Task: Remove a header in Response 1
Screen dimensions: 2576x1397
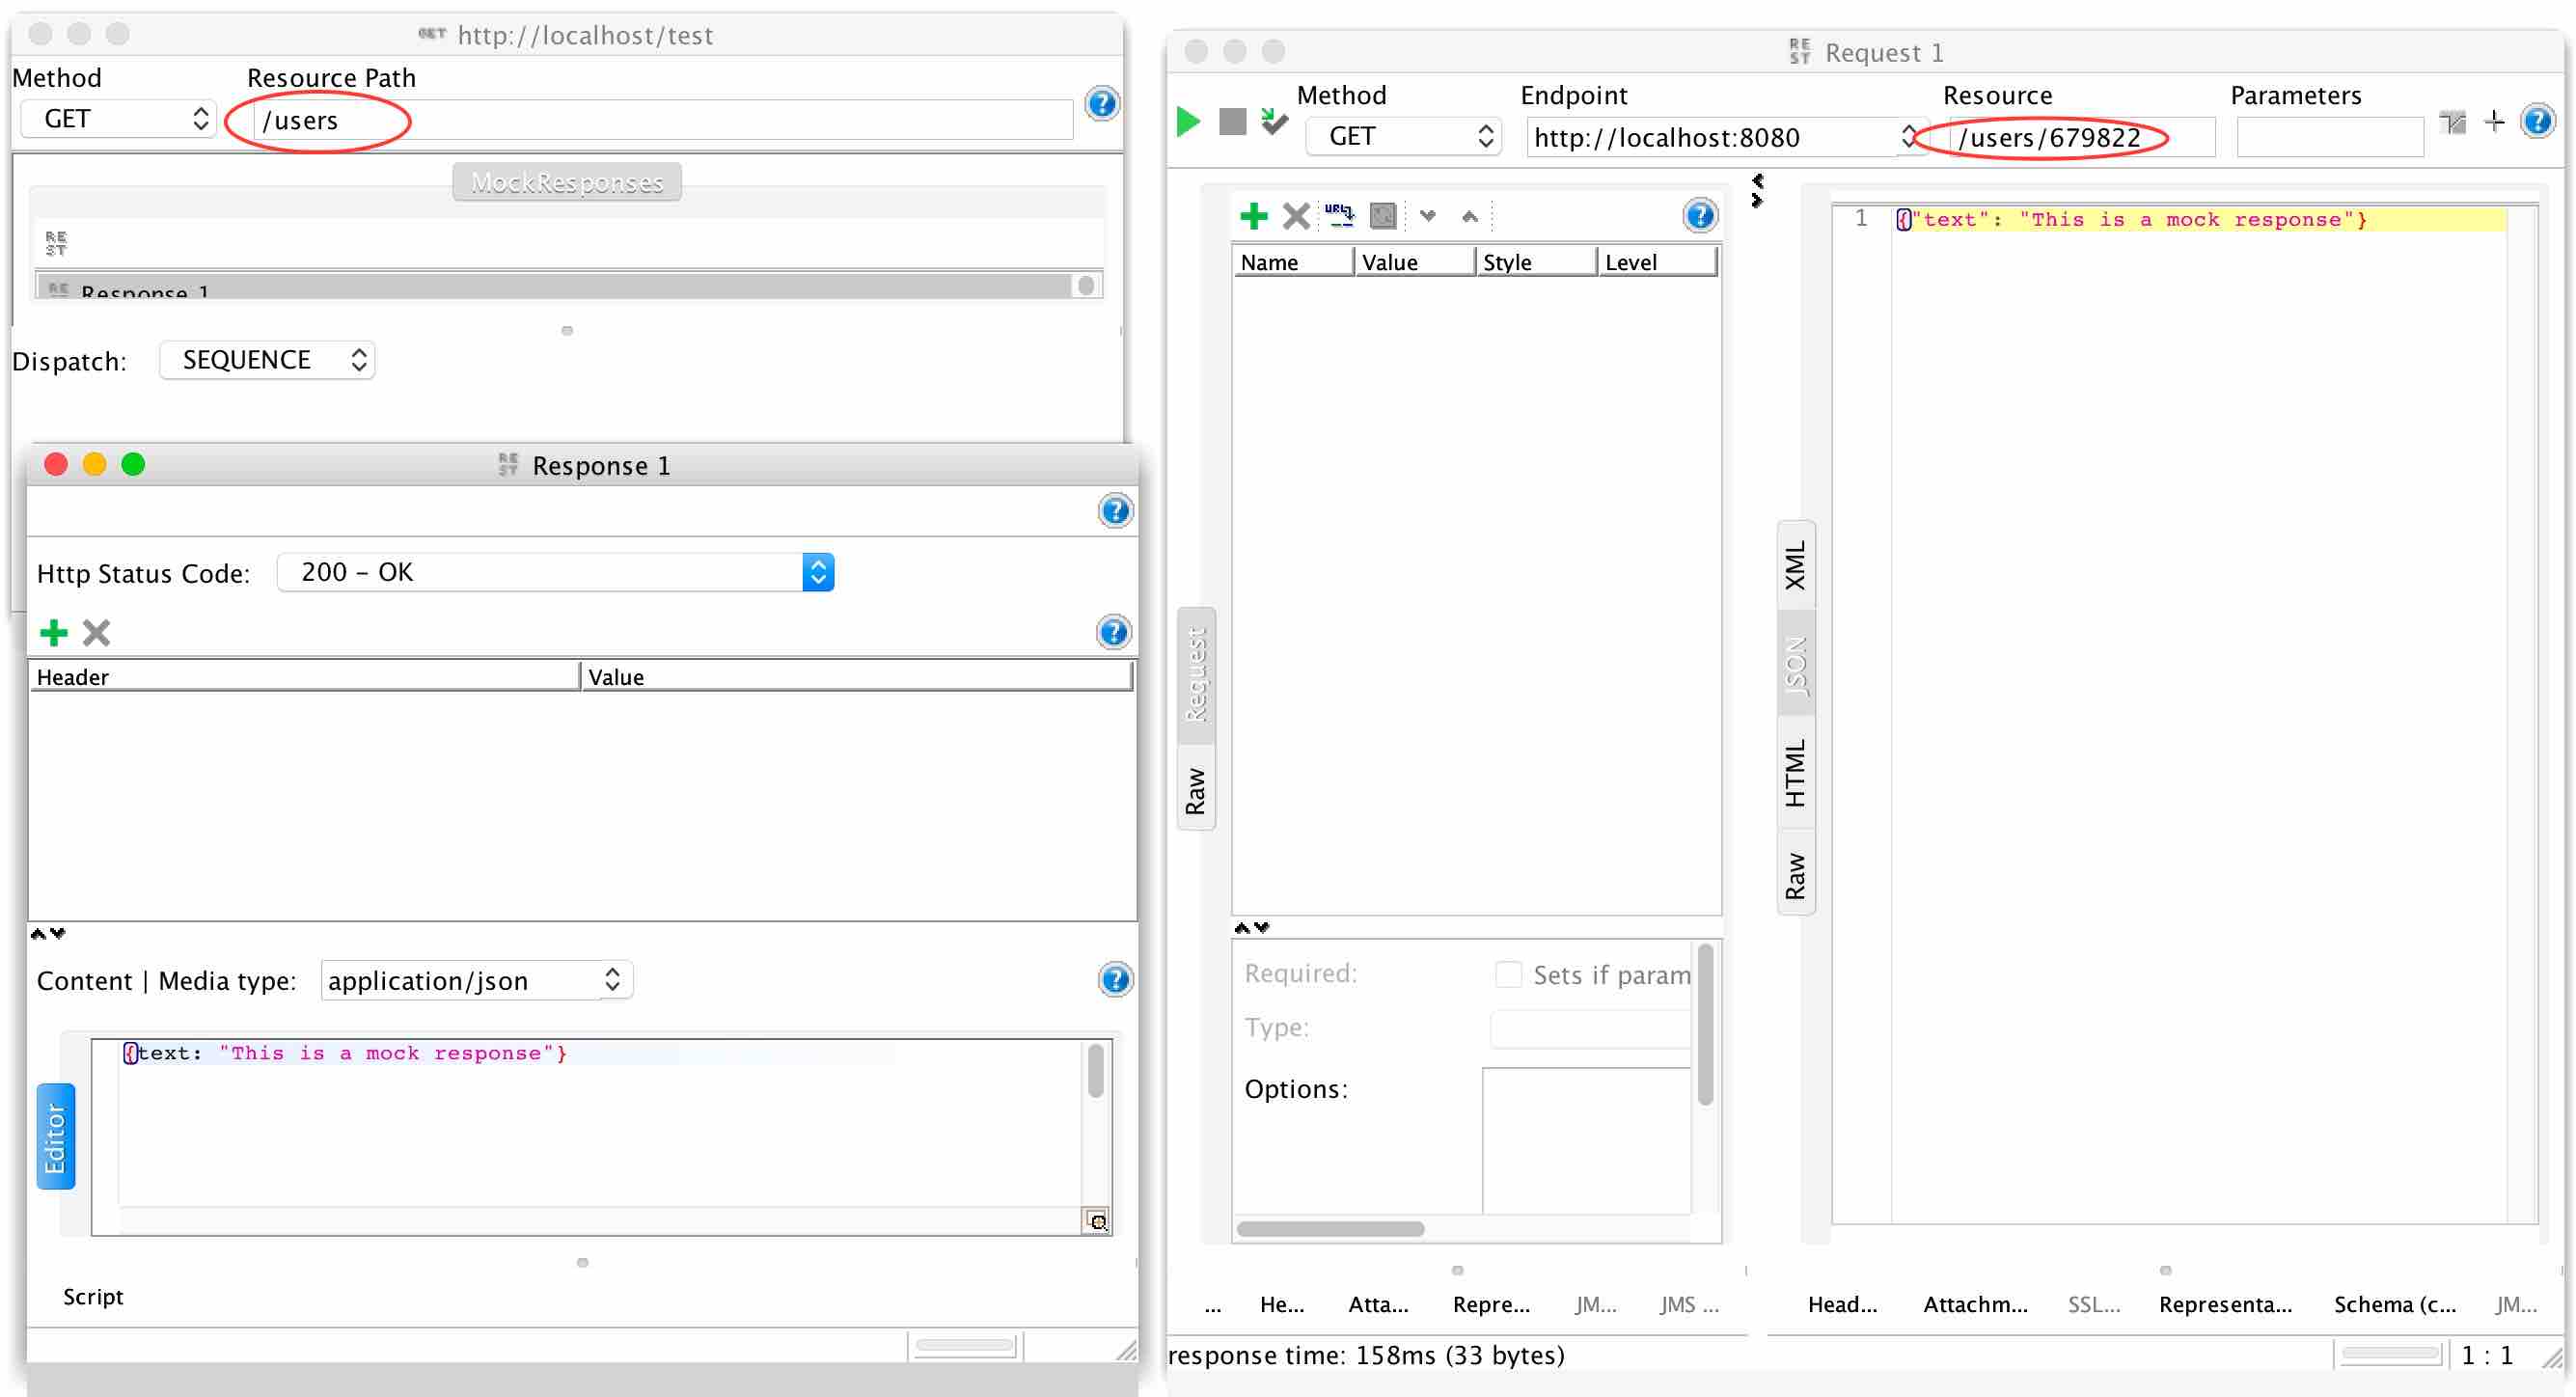Action: coord(96,632)
